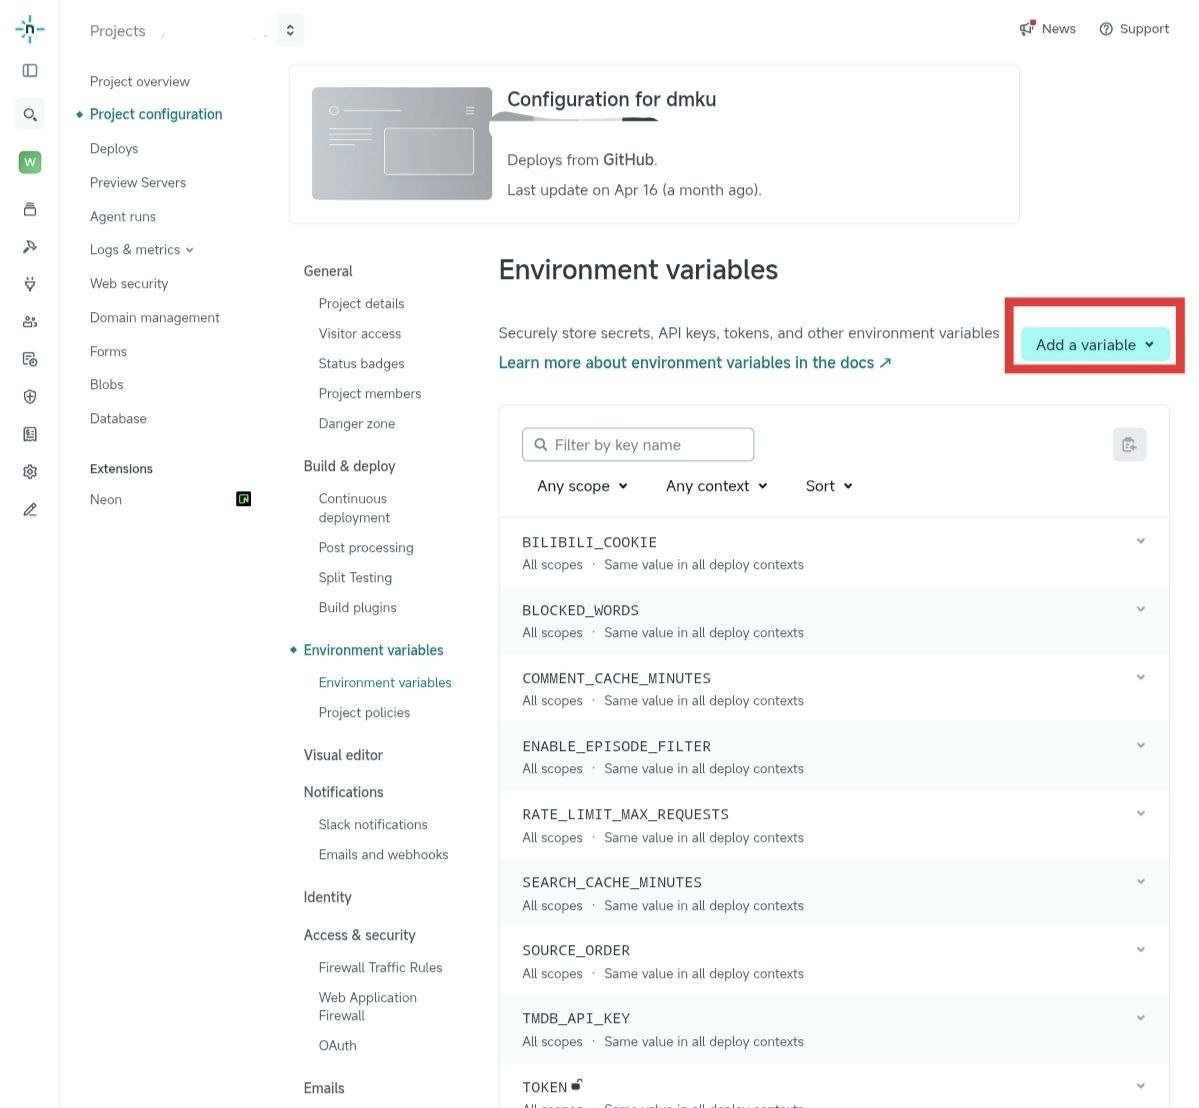This screenshot has width=1199, height=1108.
Task: Go to Project overview
Action: [139, 82]
